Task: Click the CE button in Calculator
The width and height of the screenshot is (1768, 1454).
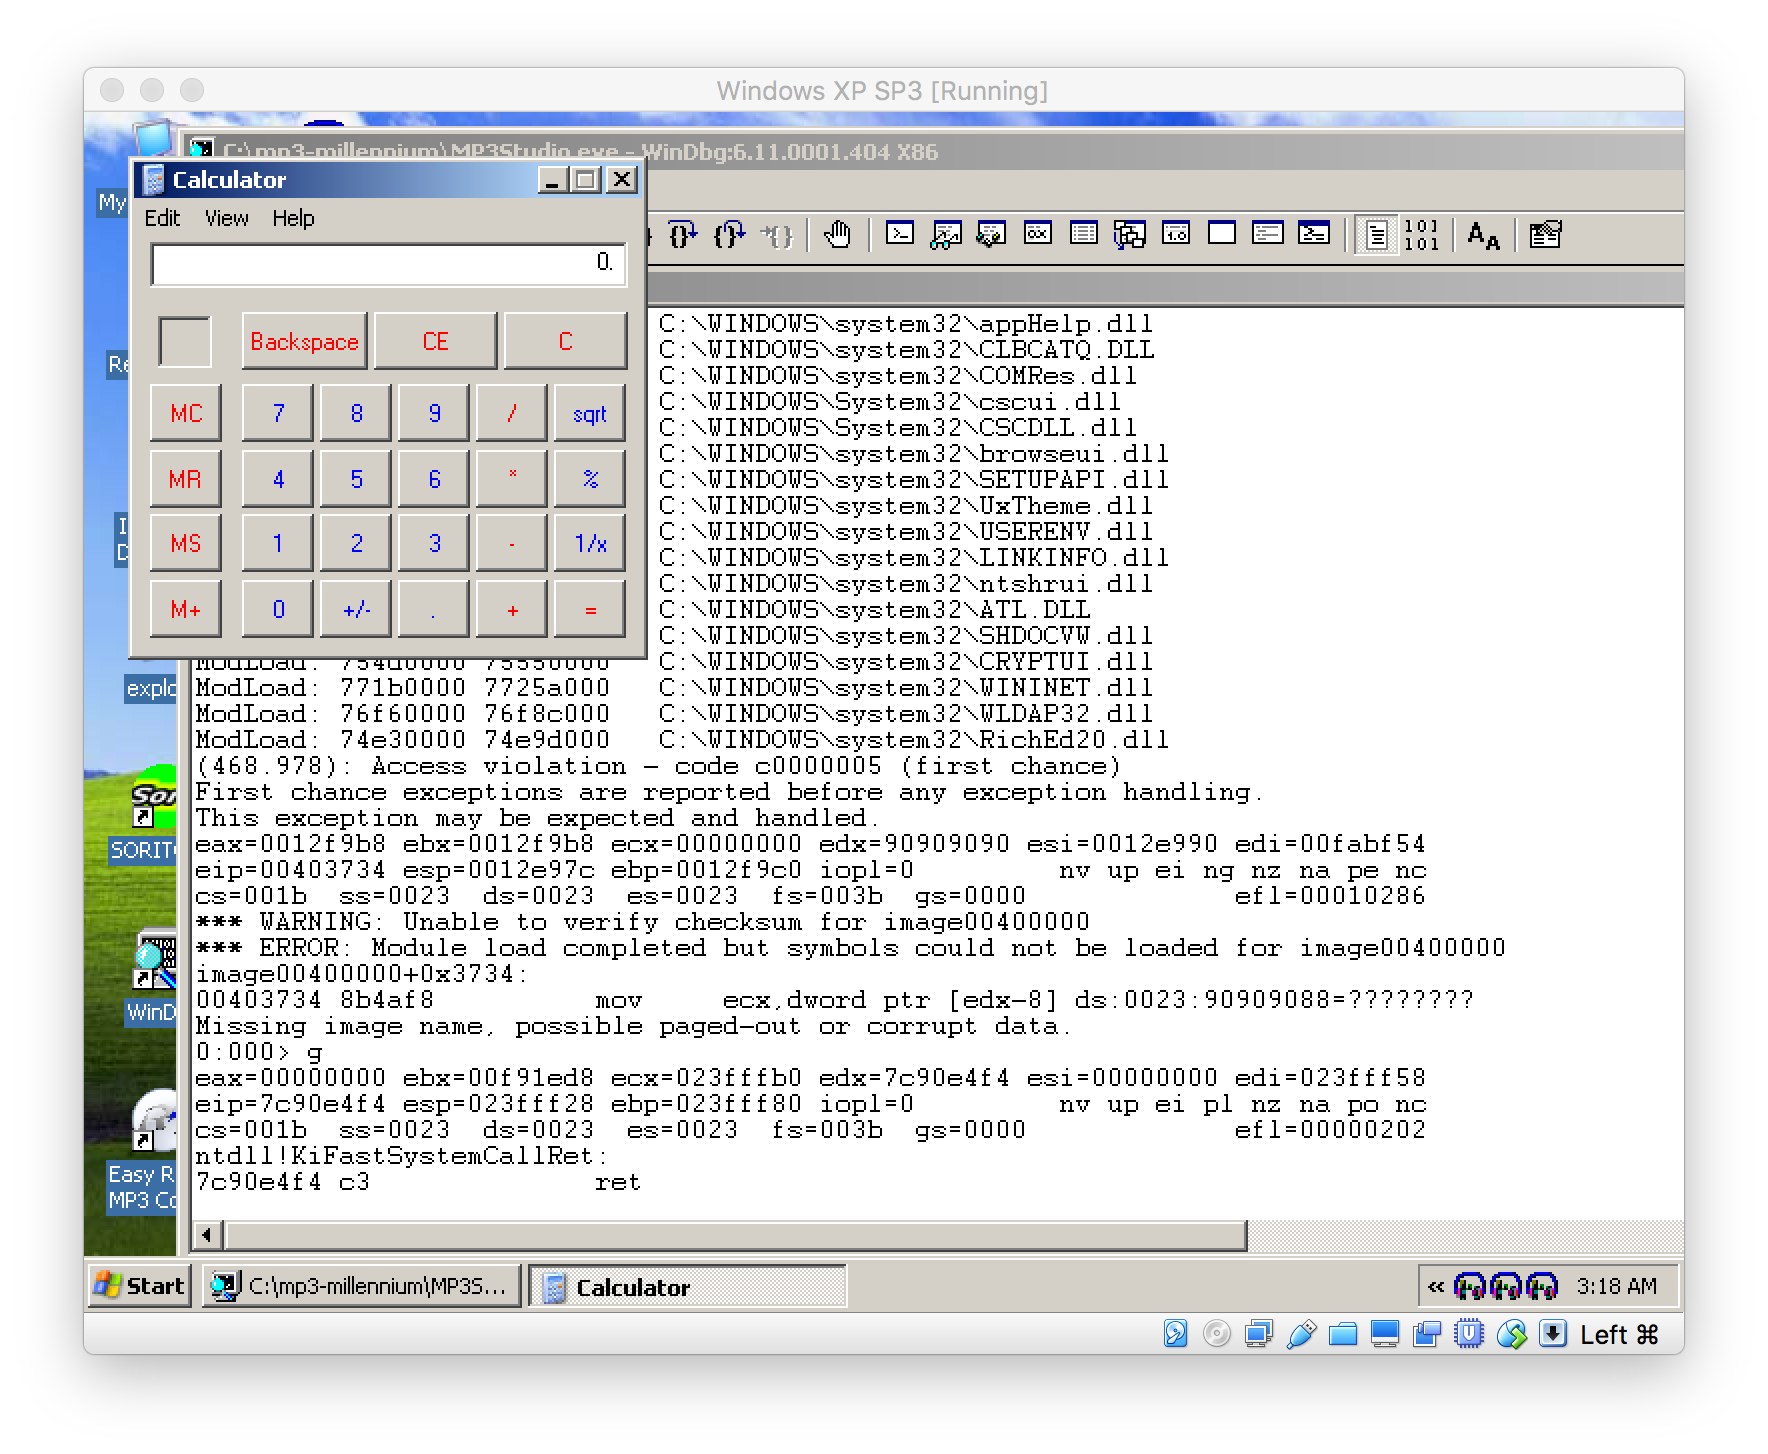Action: pyautogui.click(x=435, y=341)
